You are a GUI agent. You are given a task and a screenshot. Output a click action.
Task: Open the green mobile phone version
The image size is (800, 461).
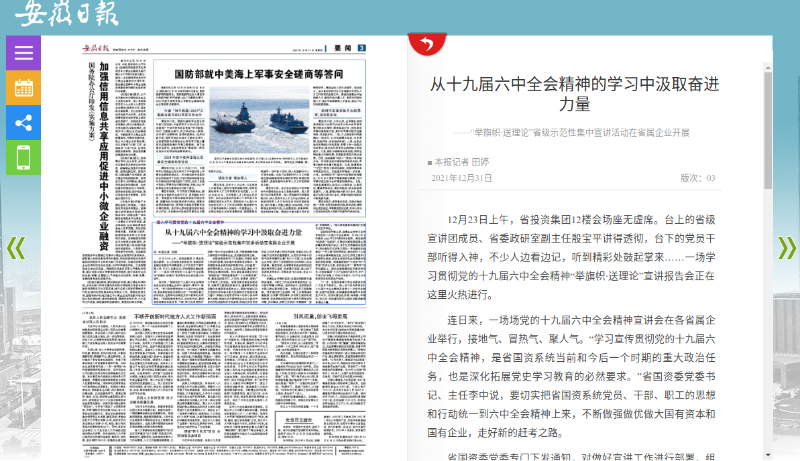(x=23, y=158)
